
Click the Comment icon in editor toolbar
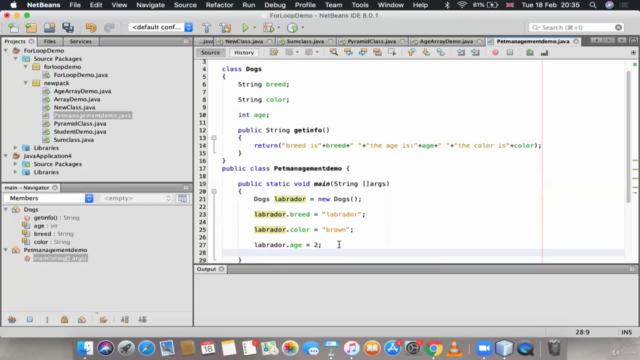[530, 52]
